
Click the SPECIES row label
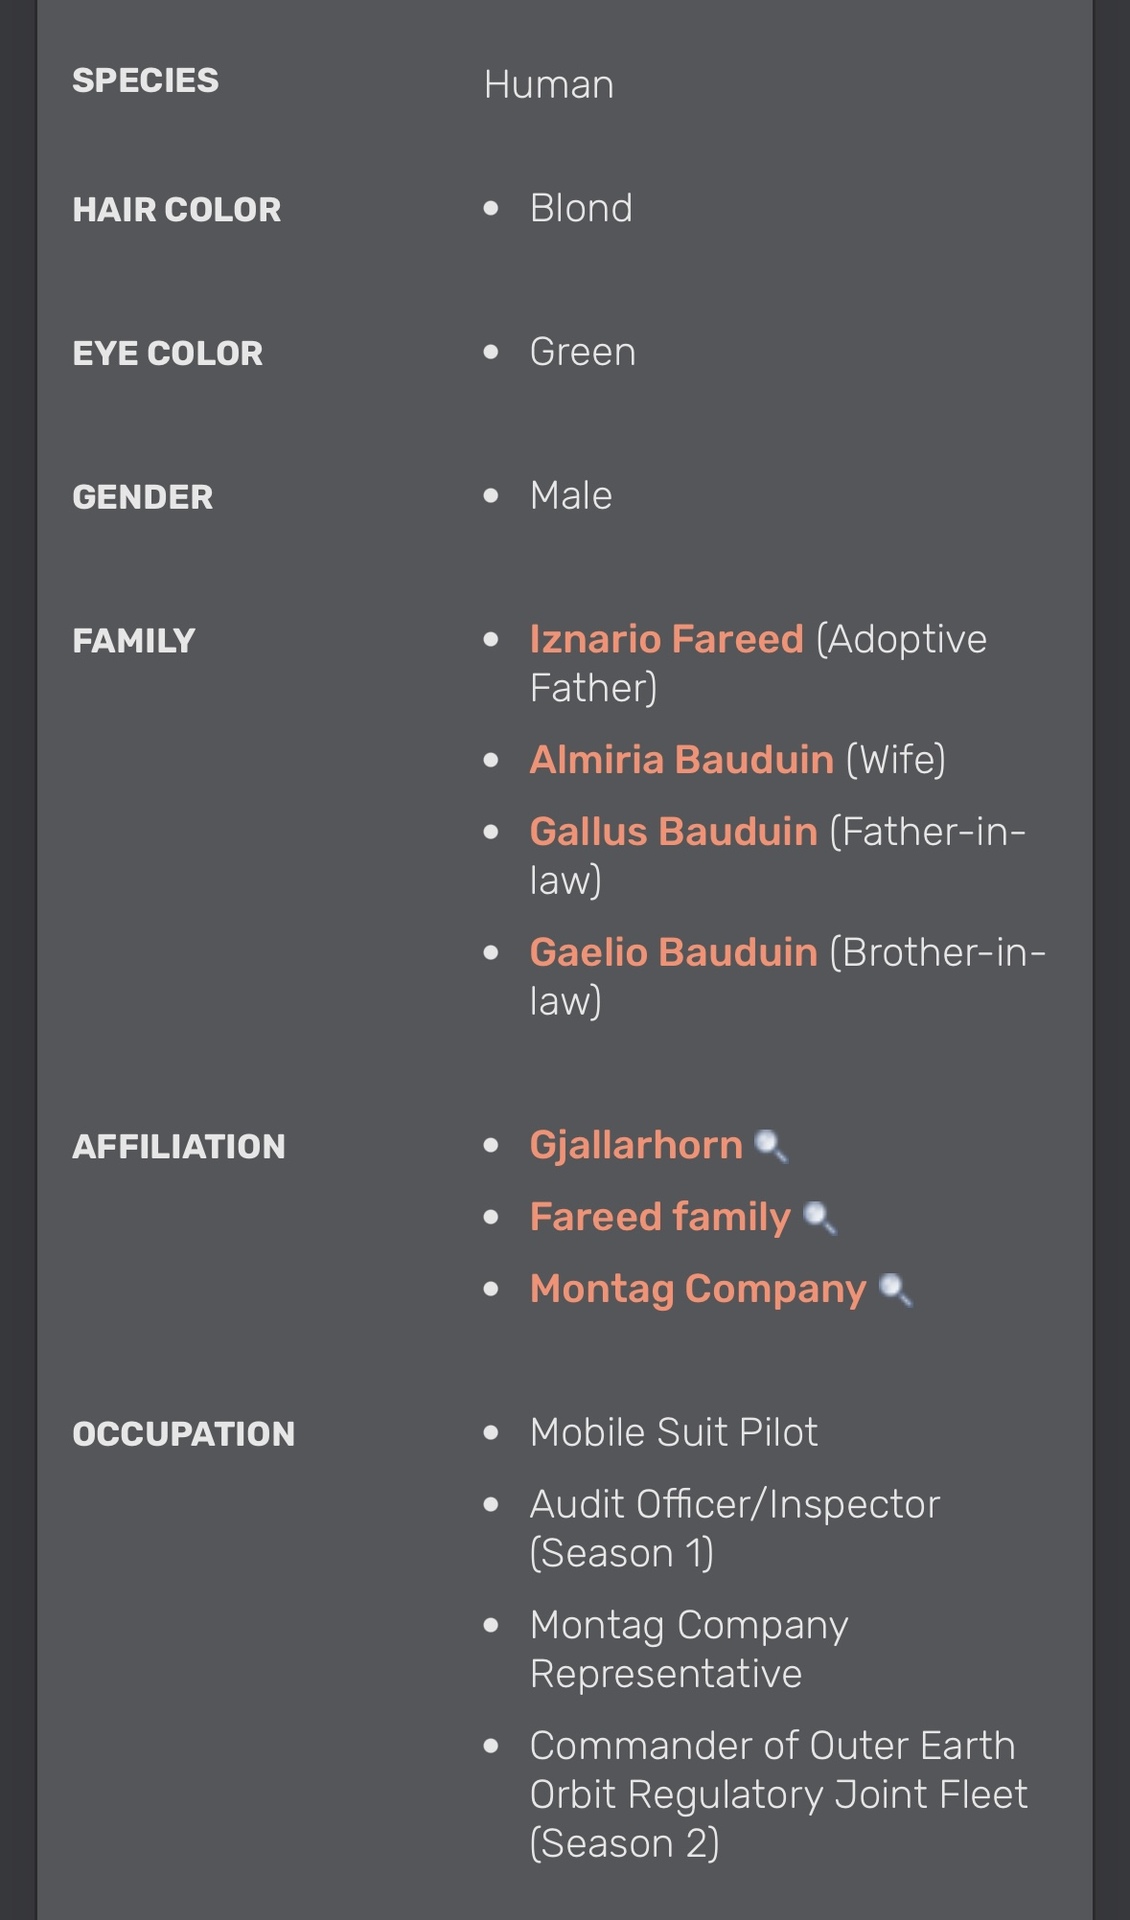pyautogui.click(x=145, y=81)
